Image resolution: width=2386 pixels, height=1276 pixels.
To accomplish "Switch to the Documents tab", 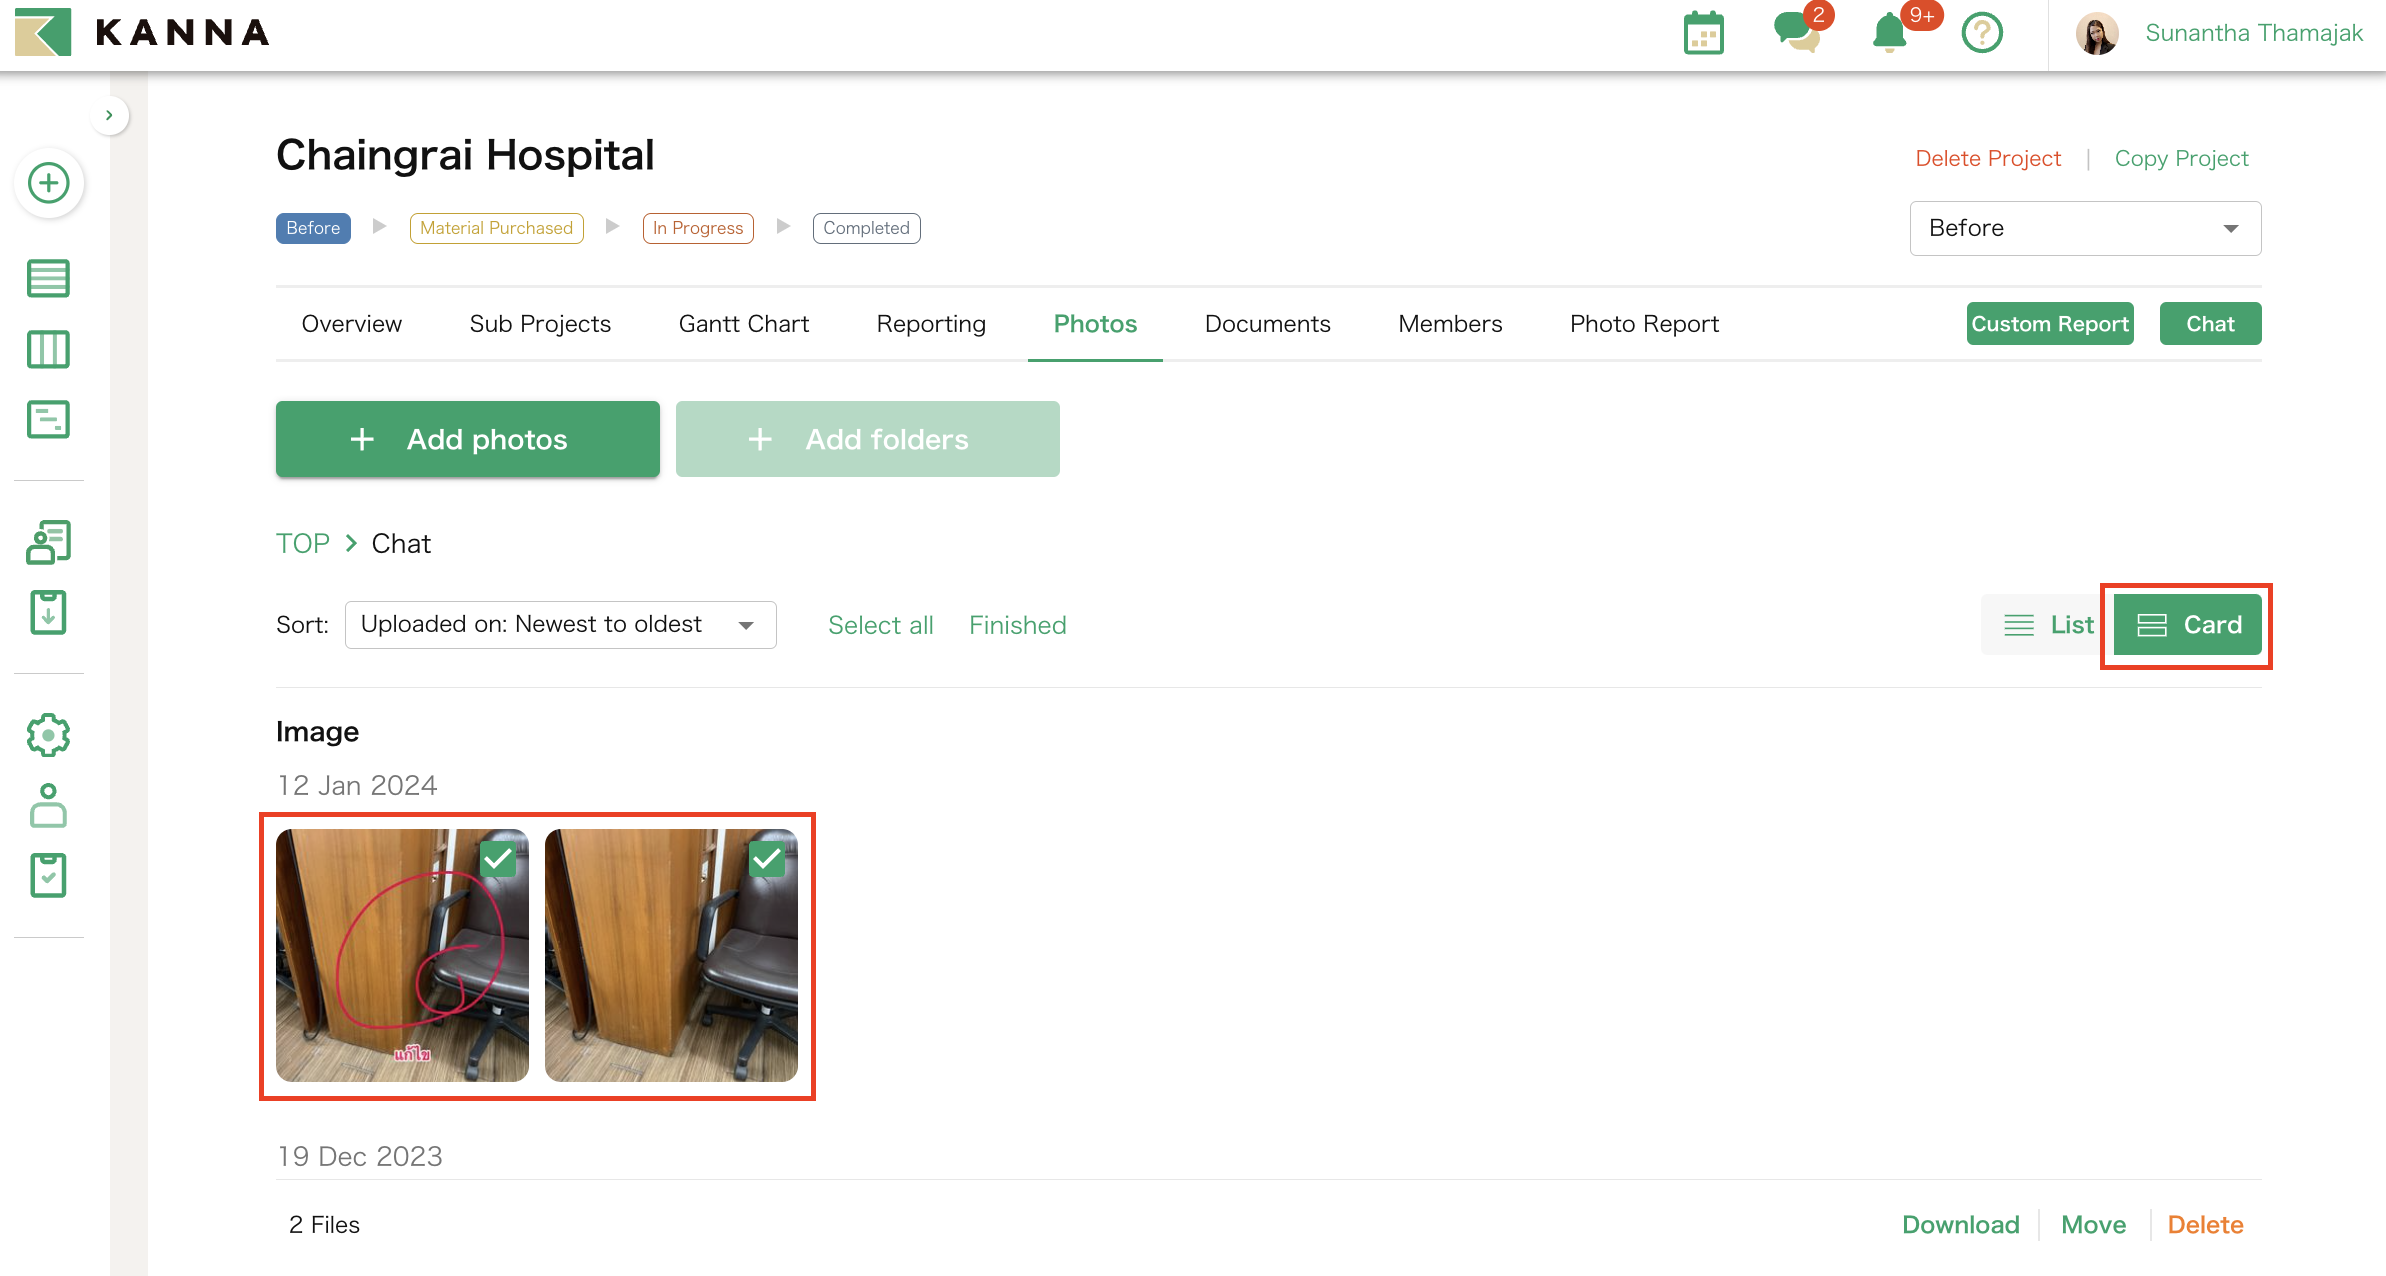I will [x=1267, y=324].
